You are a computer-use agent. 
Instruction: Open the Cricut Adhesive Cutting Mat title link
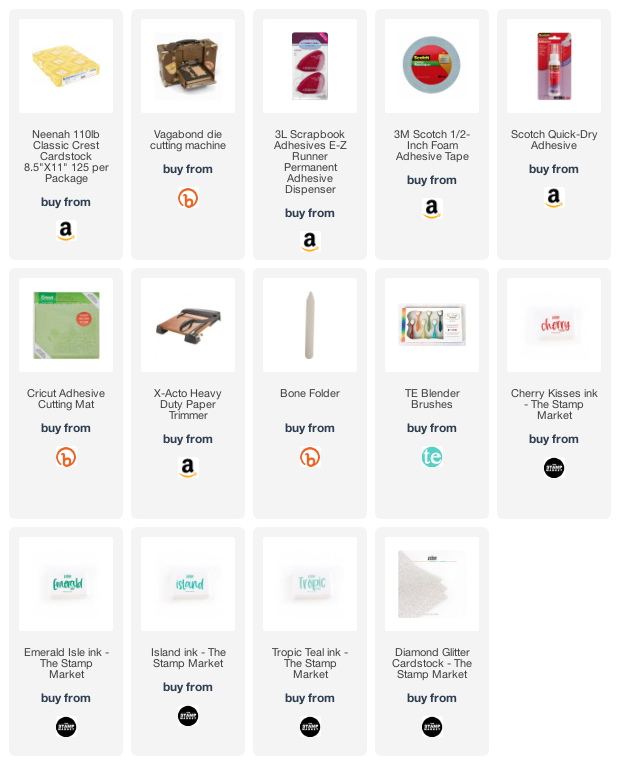(65, 398)
